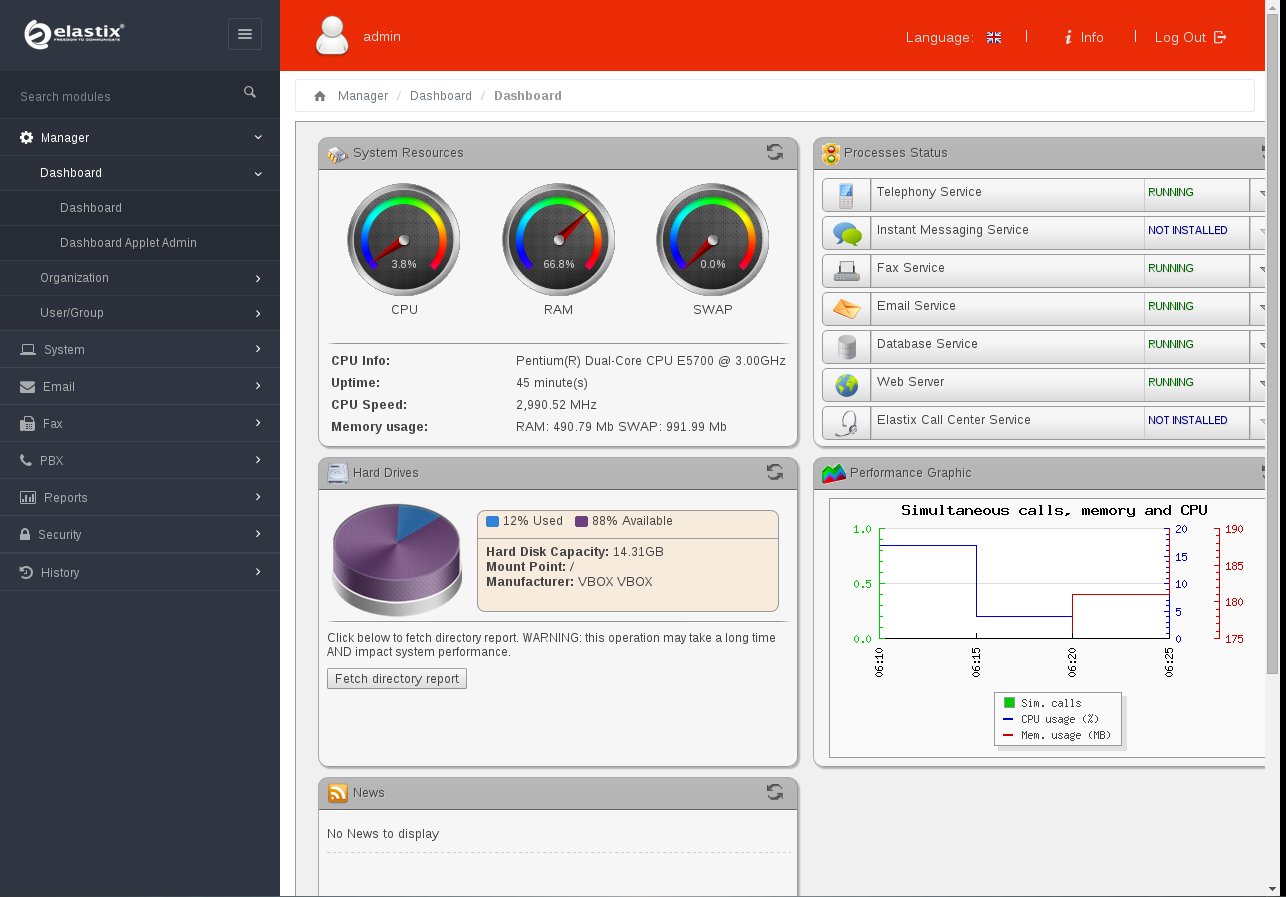Click the Fetch directory report button
1286x897 pixels.
(x=396, y=679)
